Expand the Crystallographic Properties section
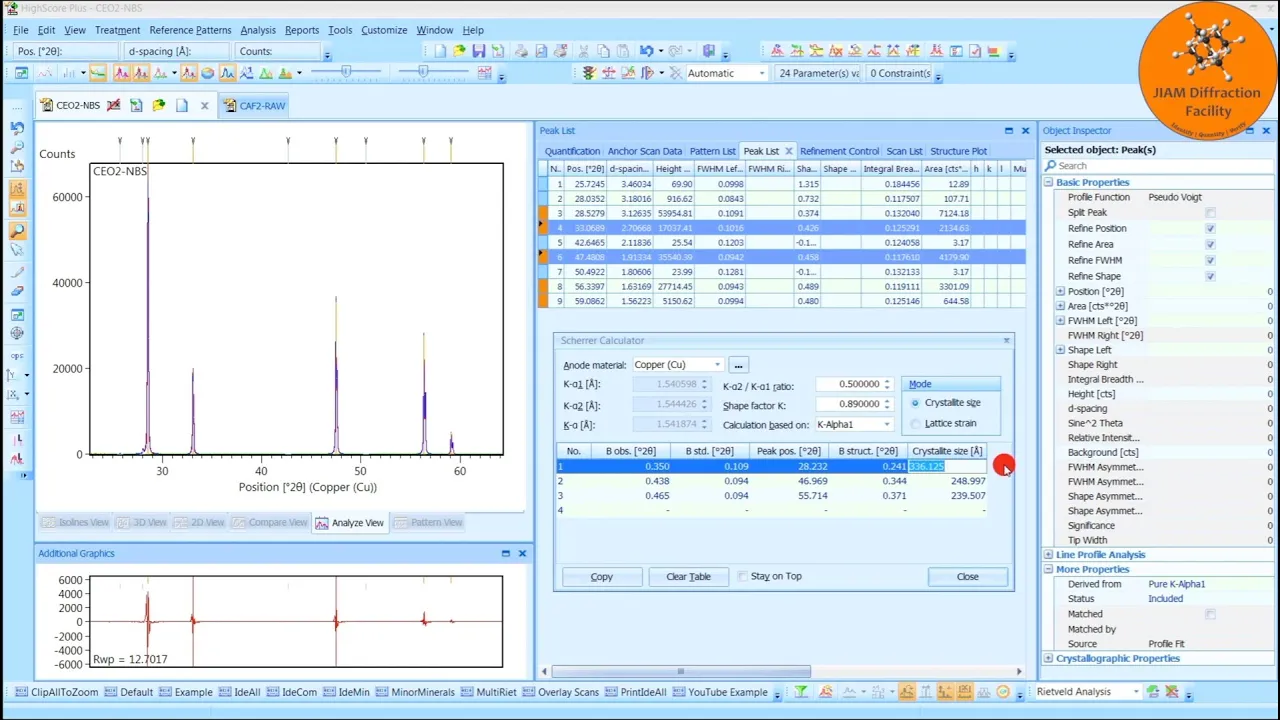This screenshot has height=720, width=1280. coord(1048,659)
